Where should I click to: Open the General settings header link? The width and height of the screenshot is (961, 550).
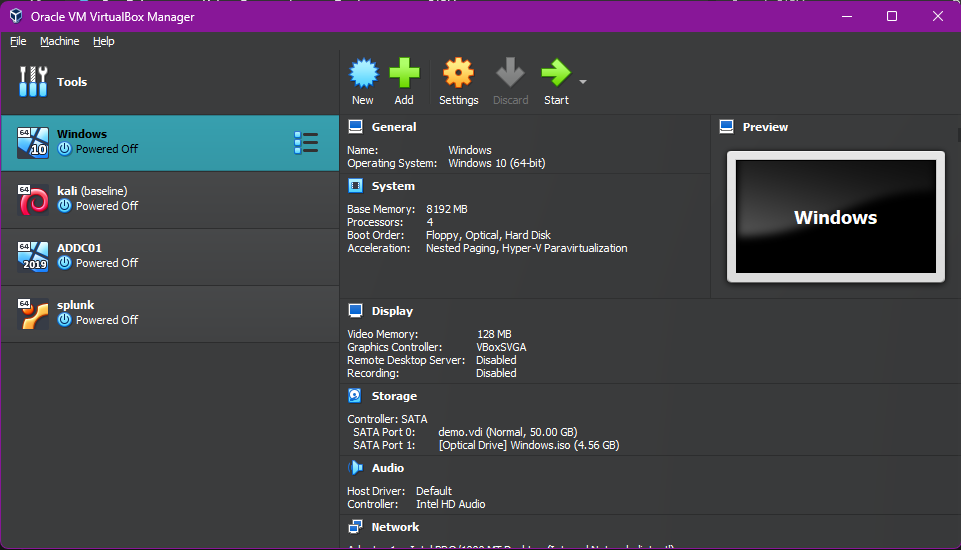393,127
